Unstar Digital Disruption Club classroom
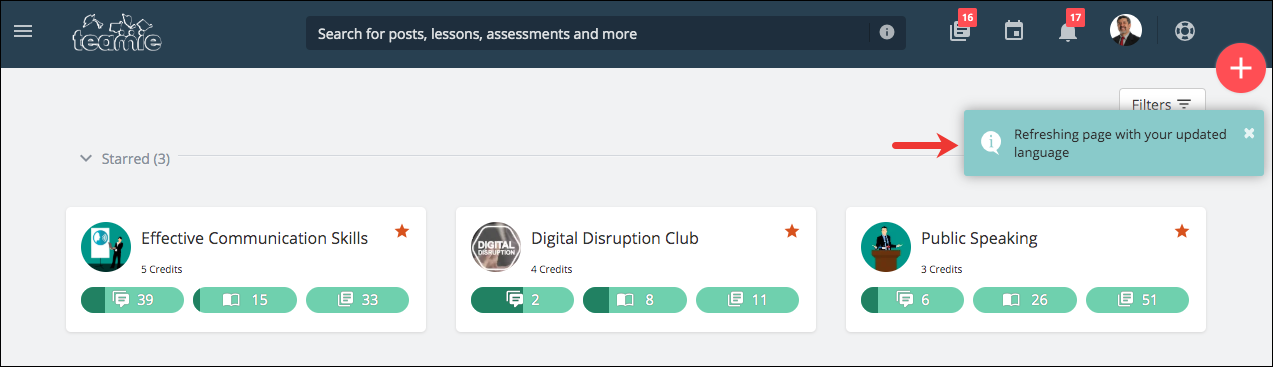 792,231
